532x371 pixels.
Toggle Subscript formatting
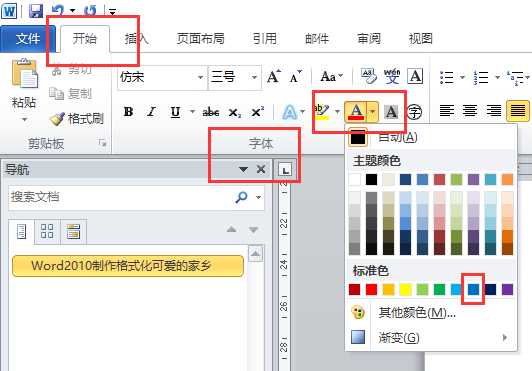[234, 112]
